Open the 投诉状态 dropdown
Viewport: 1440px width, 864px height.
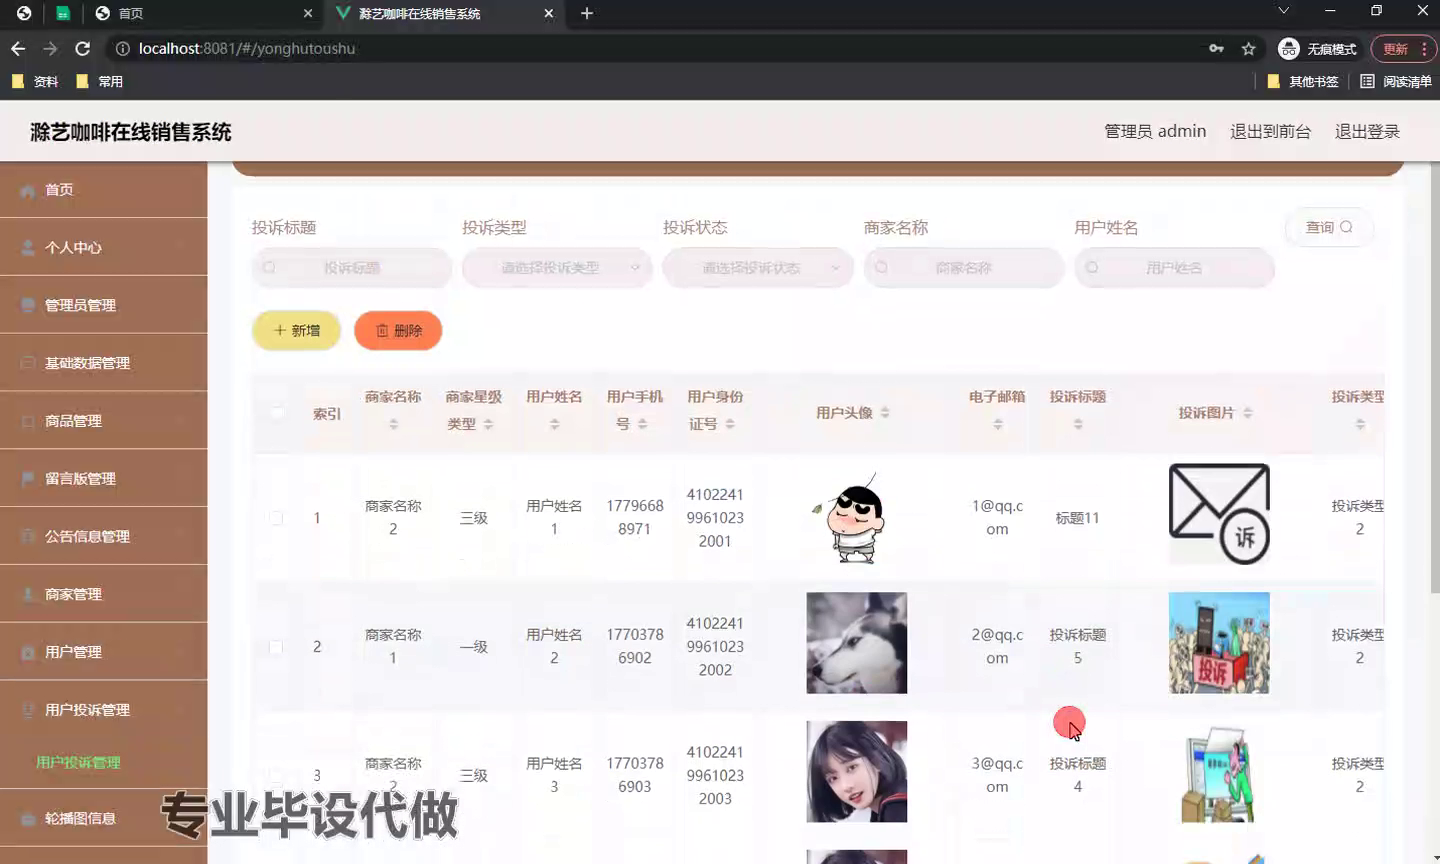[x=758, y=268]
